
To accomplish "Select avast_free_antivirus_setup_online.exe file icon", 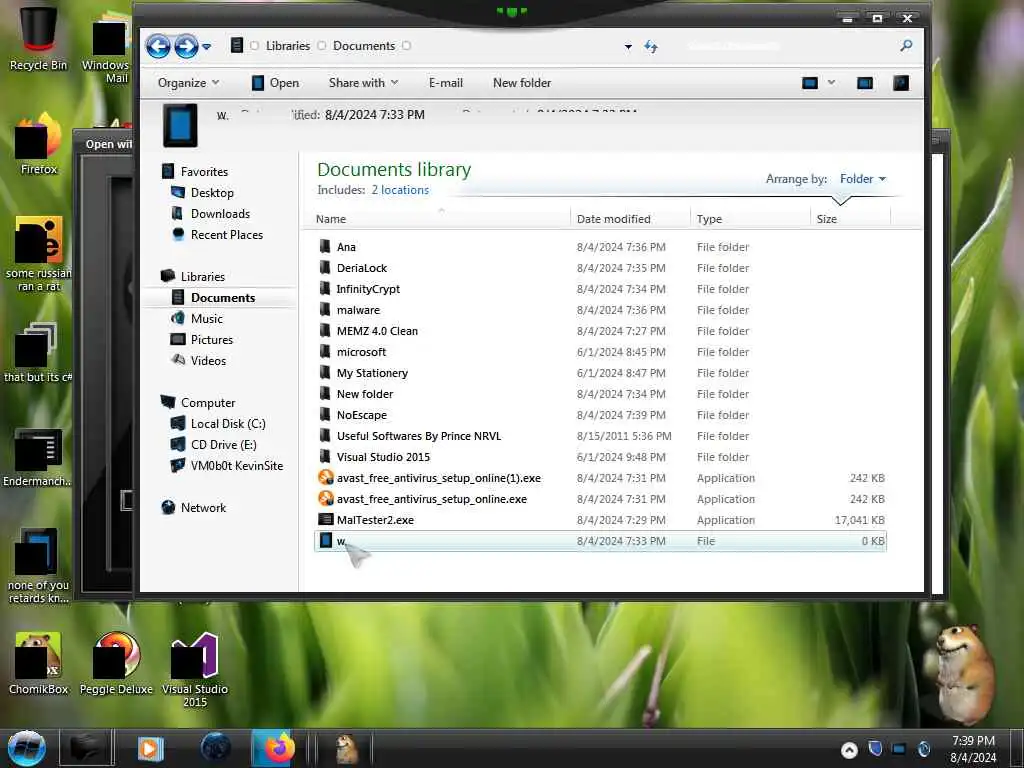I will click(325, 499).
